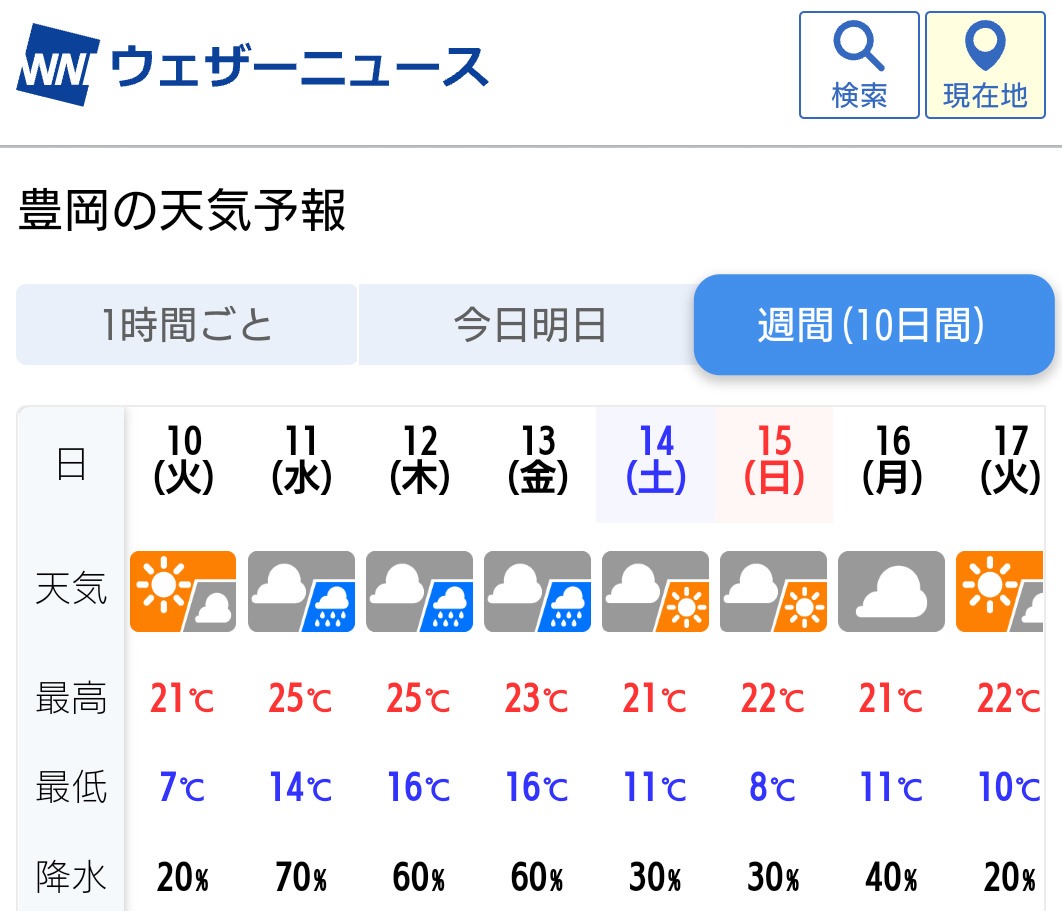Select the cloudy-then-rain icon for the 11th
Viewport: 1062px width, 911px height.
click(301, 591)
